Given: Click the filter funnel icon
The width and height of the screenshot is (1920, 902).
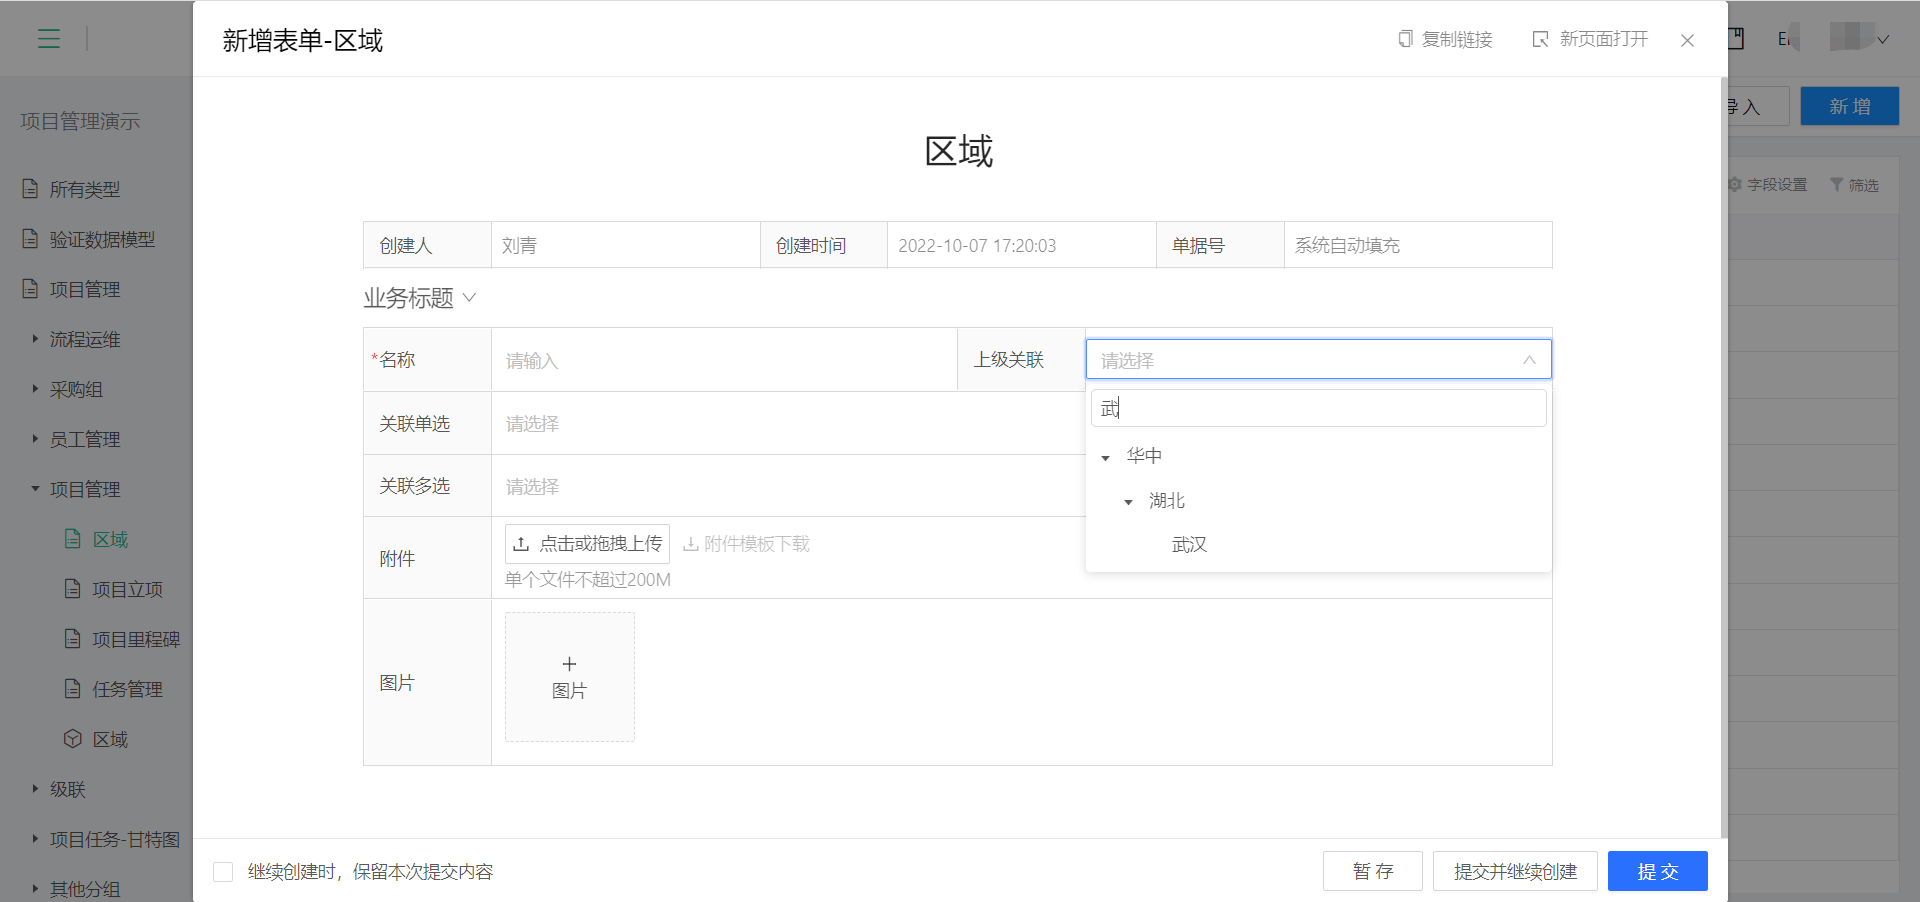Looking at the screenshot, I should 1836,185.
